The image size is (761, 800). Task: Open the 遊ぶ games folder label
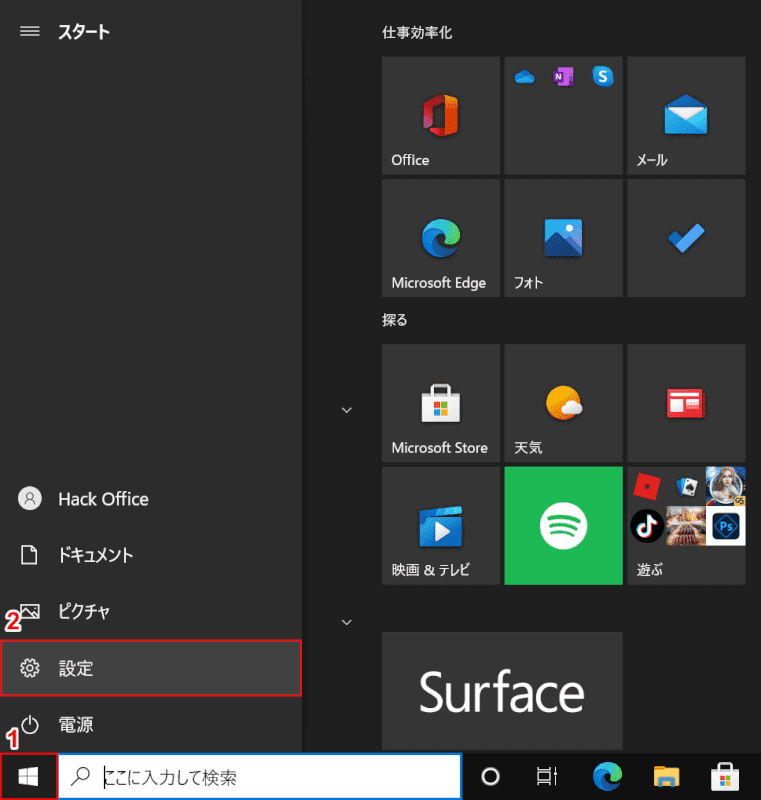tap(649, 569)
